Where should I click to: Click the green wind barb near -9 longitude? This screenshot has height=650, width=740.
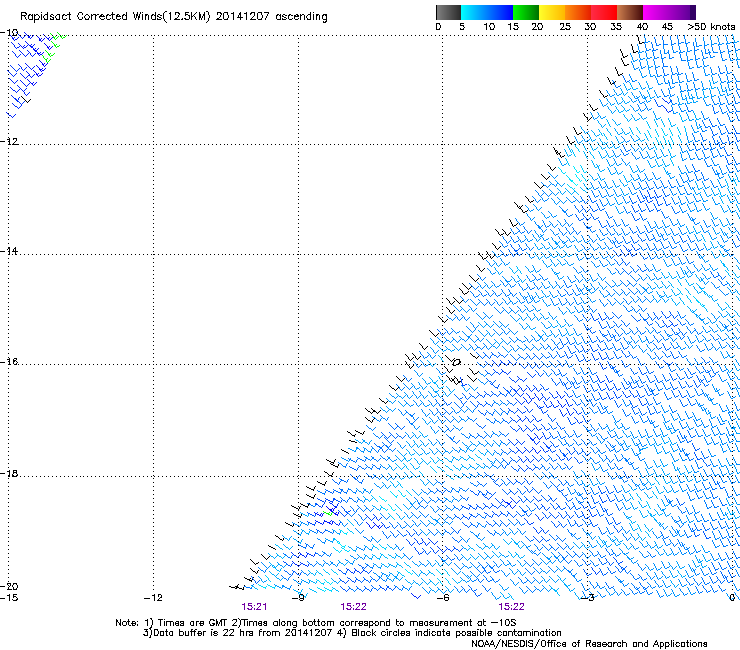click(328, 513)
